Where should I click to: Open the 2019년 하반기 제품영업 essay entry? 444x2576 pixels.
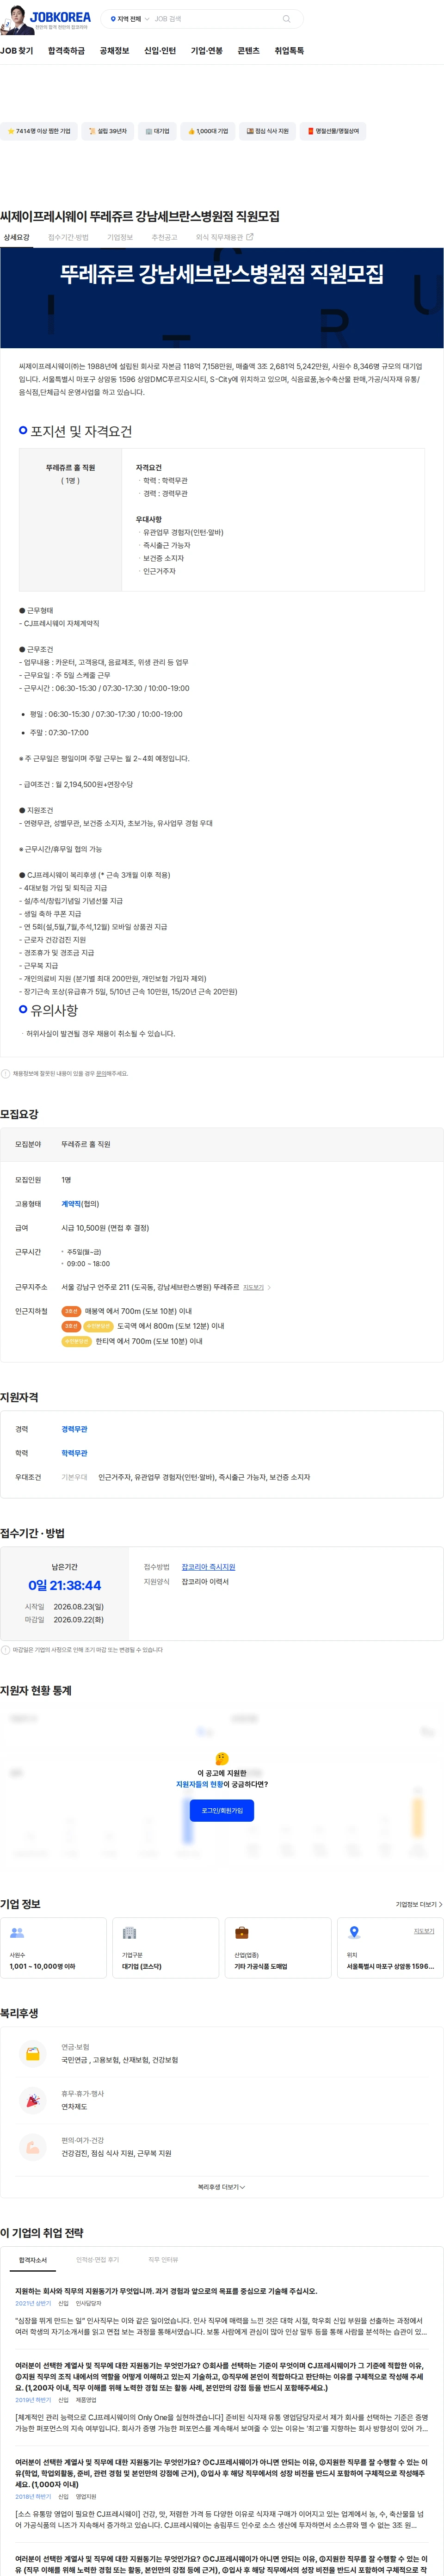click(x=221, y=2398)
